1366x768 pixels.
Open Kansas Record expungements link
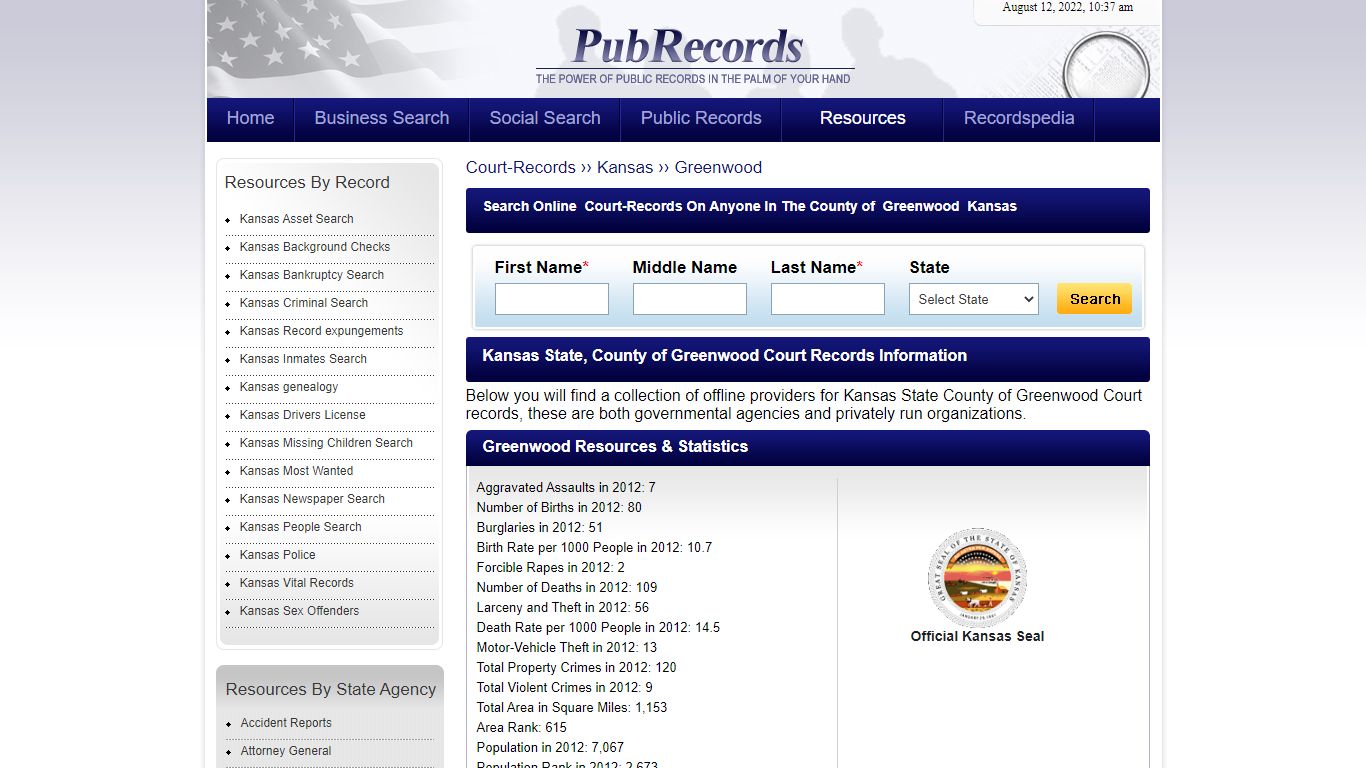tap(322, 331)
